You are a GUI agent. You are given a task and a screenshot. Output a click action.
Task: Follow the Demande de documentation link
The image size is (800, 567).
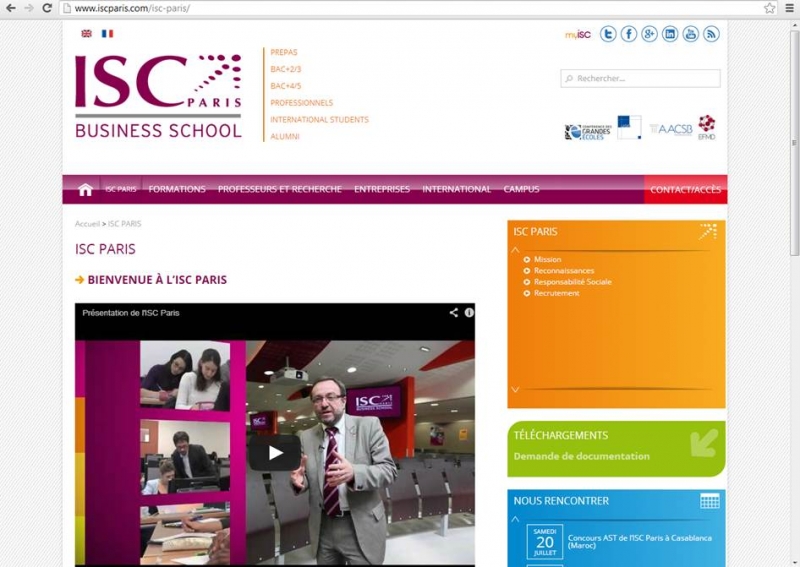(x=582, y=456)
